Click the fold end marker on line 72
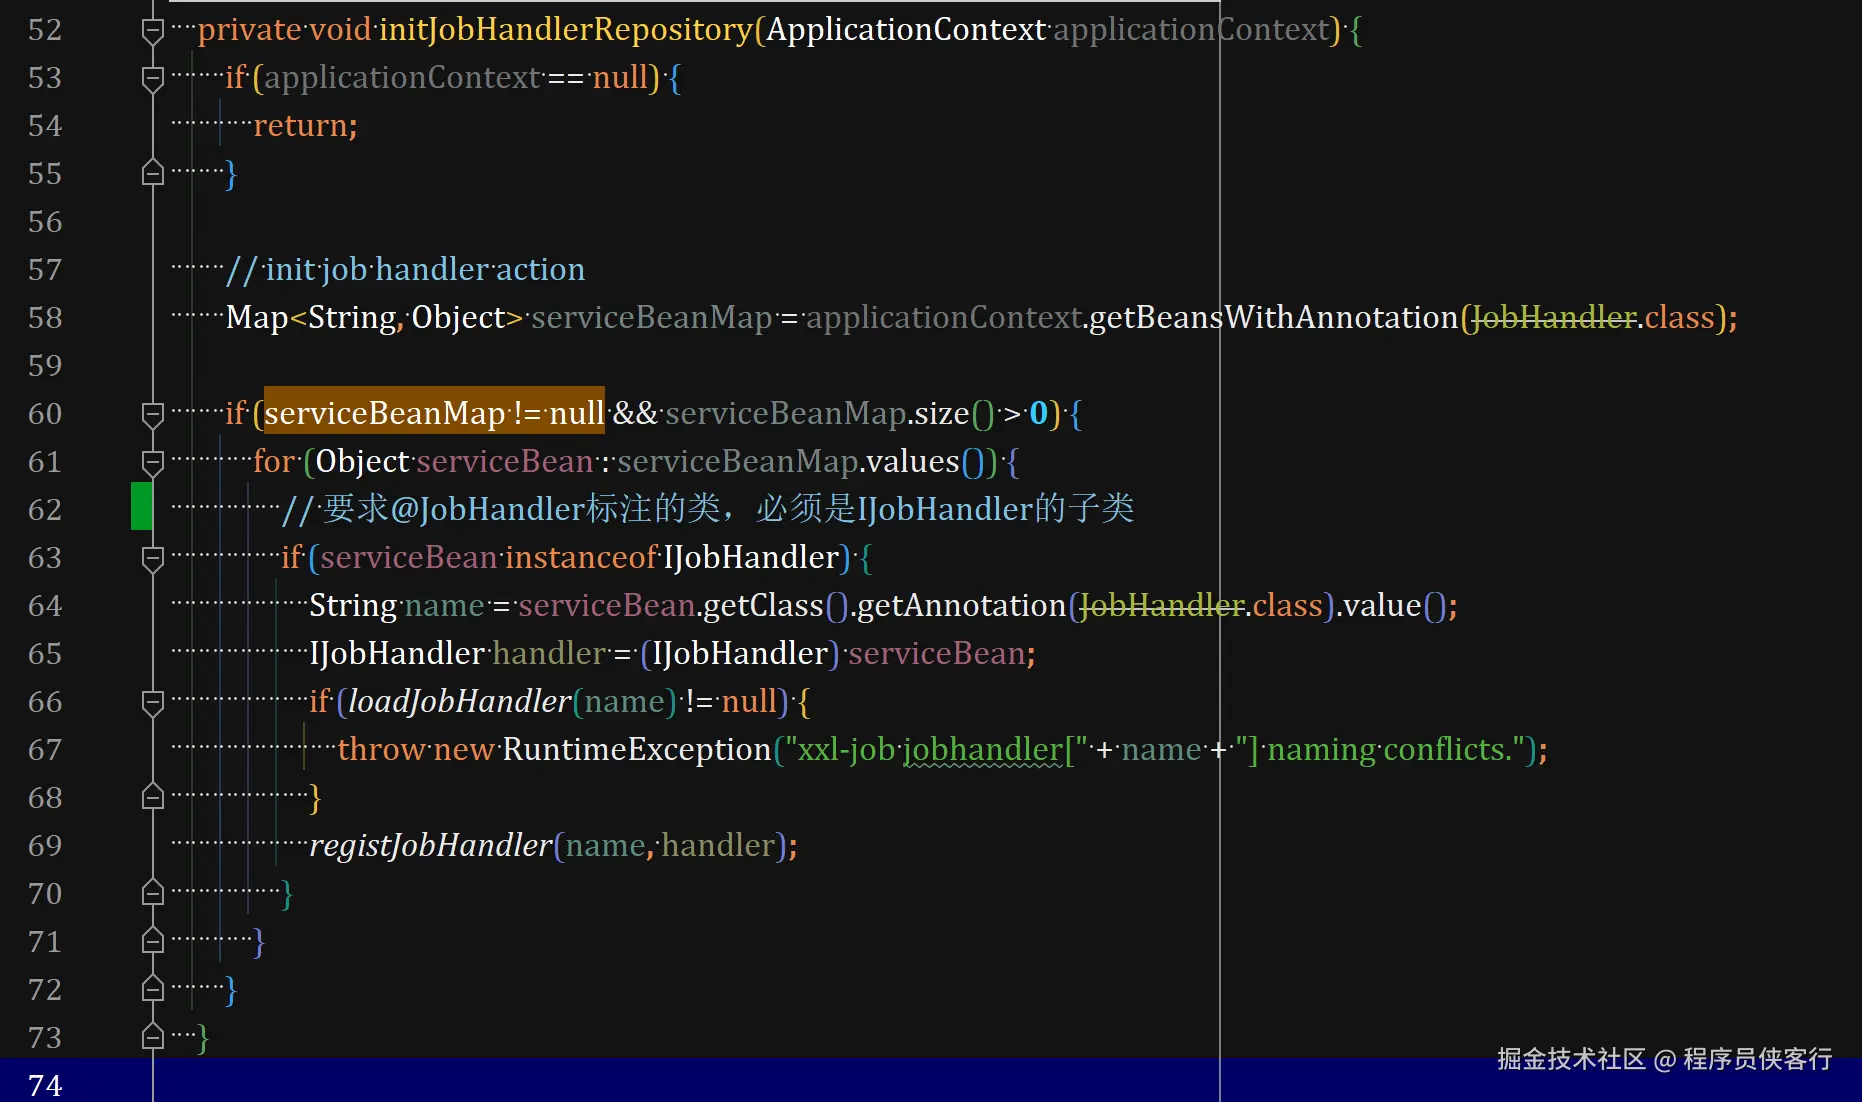Screen dimensions: 1862x1102 tap(153, 989)
